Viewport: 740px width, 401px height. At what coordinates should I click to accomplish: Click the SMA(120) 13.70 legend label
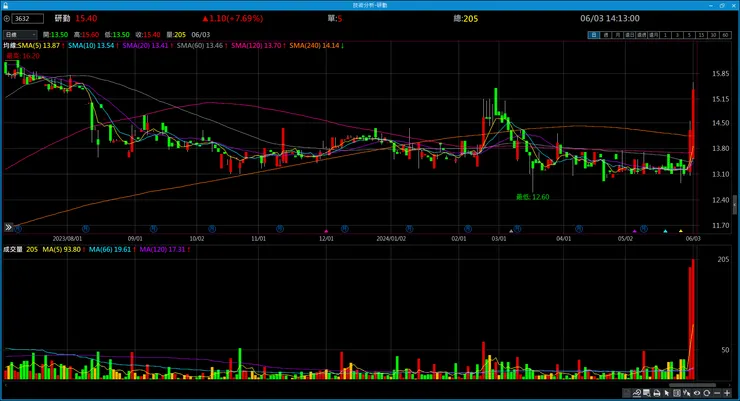[x=256, y=46]
